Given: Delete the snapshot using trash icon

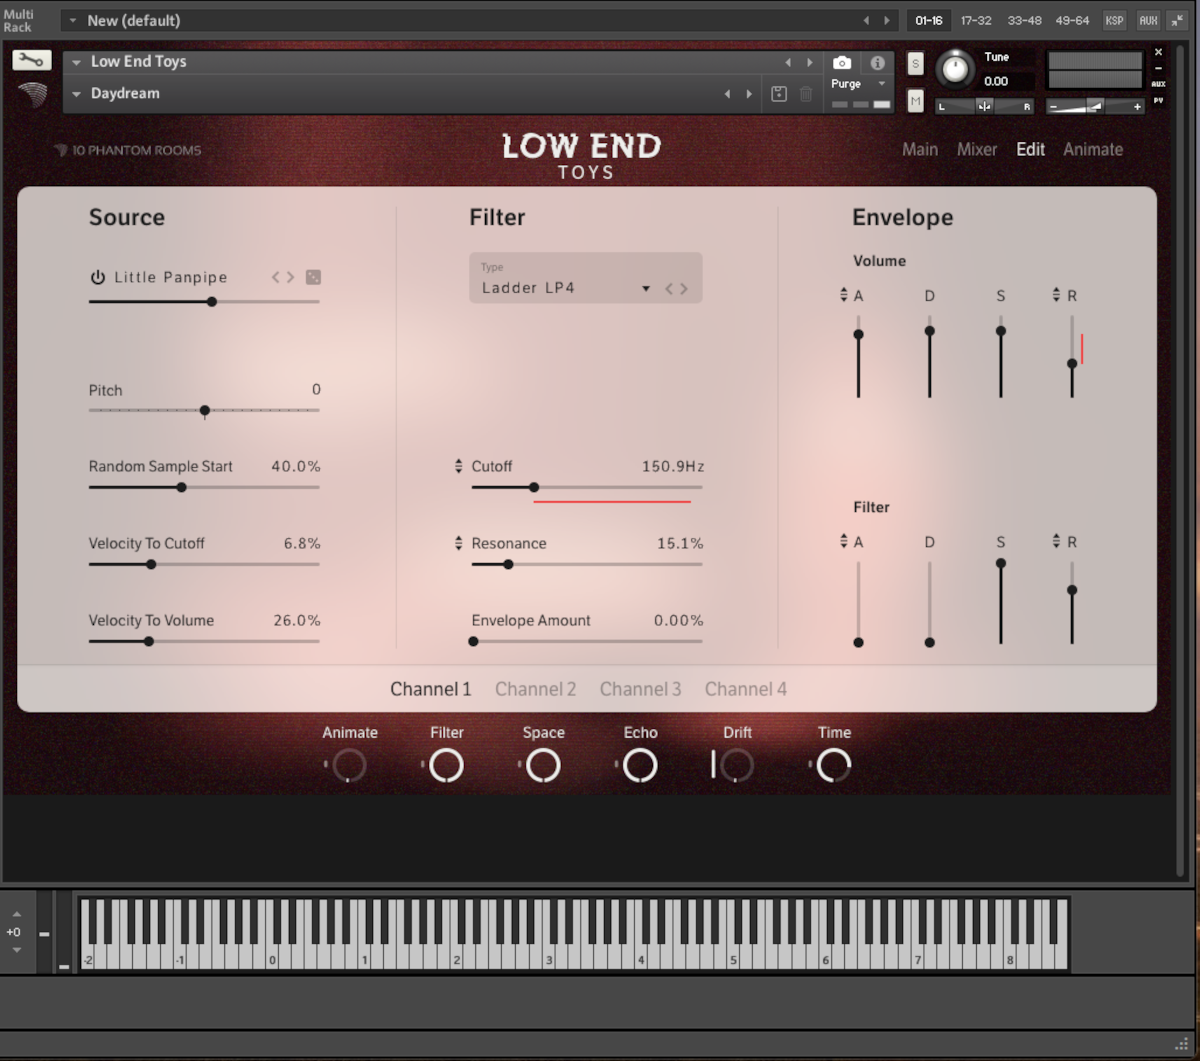Looking at the screenshot, I should pos(806,94).
